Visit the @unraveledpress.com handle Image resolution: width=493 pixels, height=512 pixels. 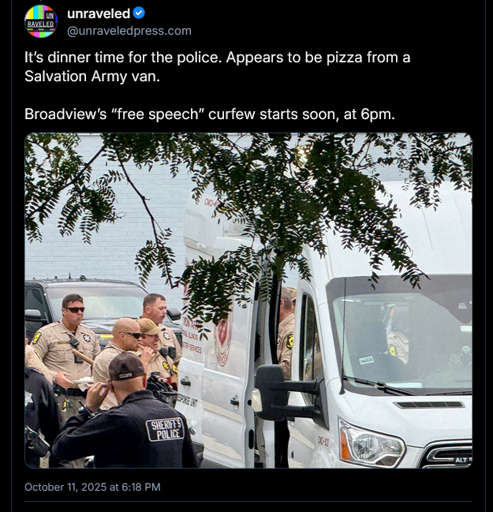129,31
